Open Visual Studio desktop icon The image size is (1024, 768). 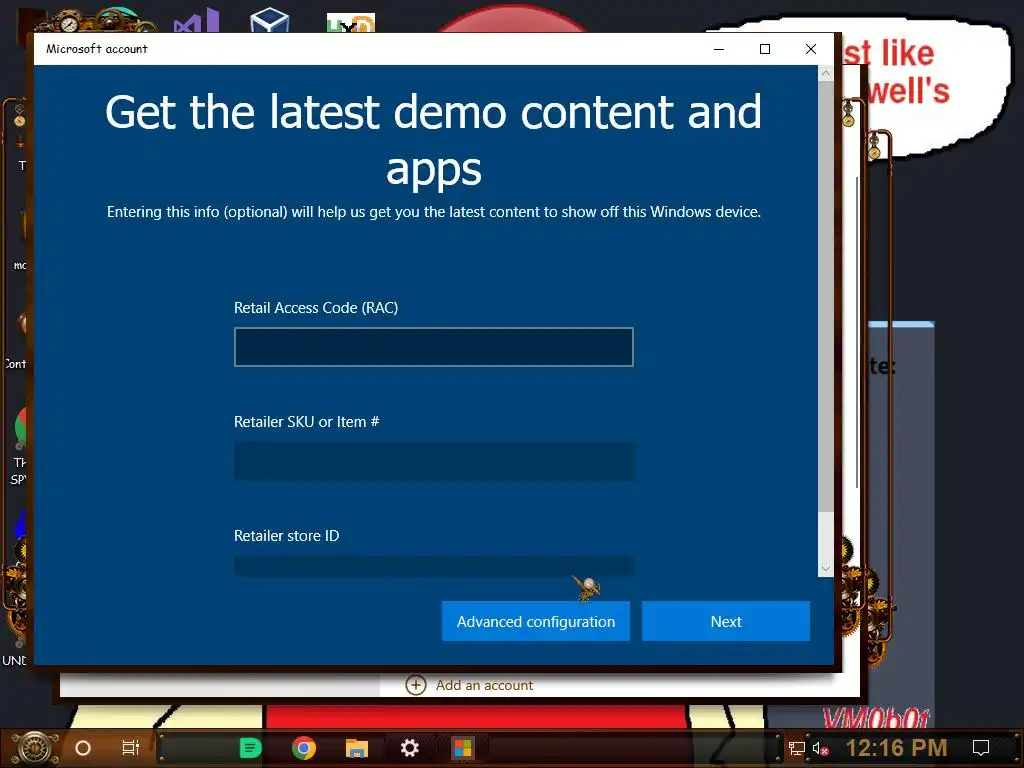[196, 21]
